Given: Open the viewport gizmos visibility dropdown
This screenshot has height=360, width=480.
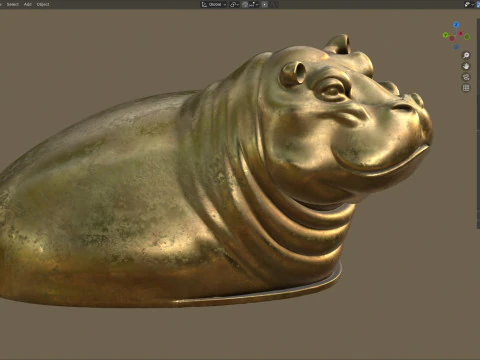Looking at the screenshot, I should click(x=469, y=4).
